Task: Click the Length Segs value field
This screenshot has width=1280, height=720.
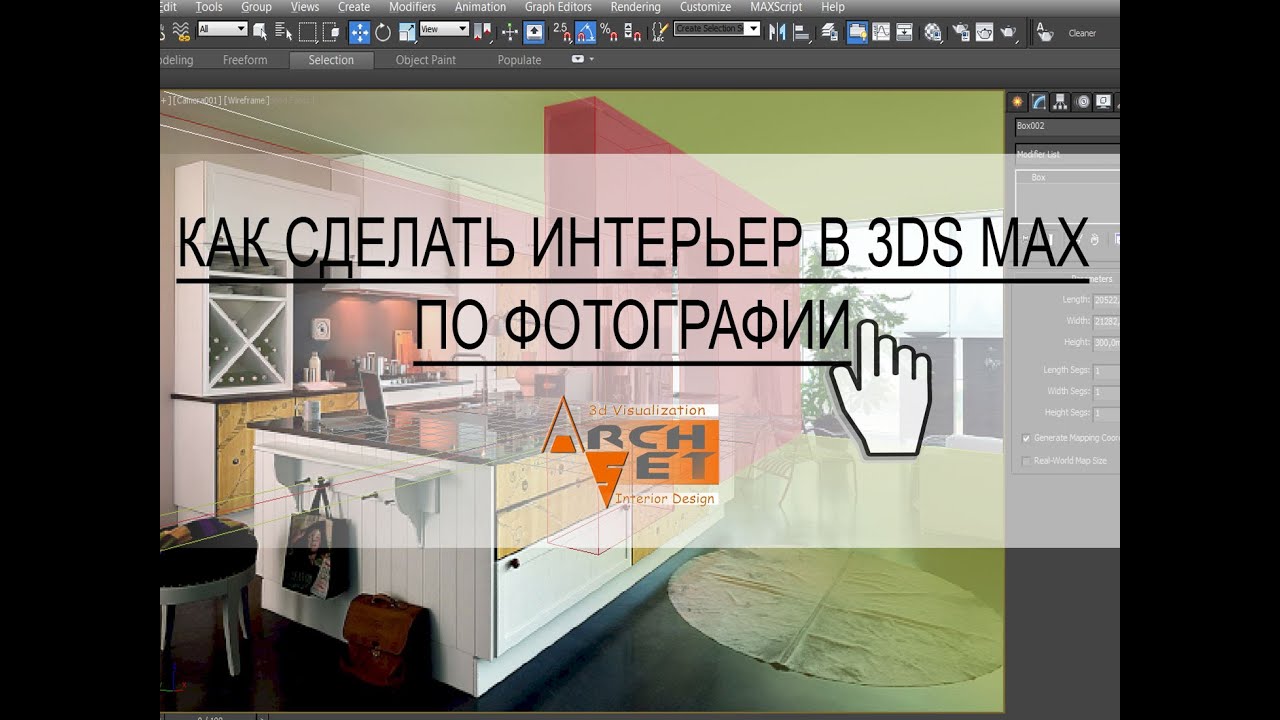Action: pos(1106,371)
